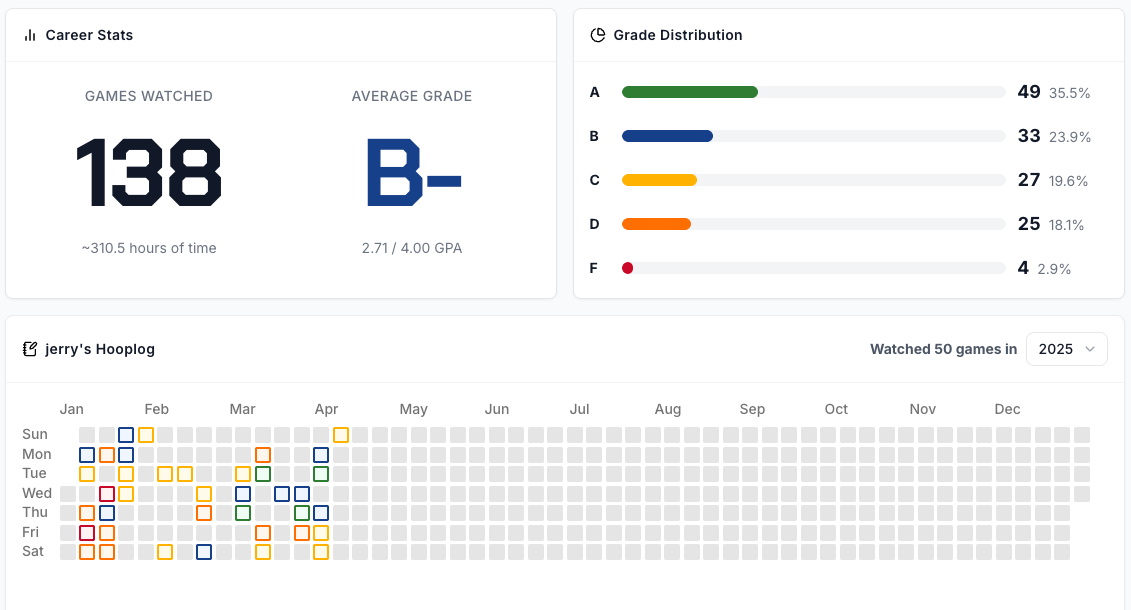Viewport: 1131px width, 610px height.
Task: Click the F grade count '4'
Action: 1023,268
